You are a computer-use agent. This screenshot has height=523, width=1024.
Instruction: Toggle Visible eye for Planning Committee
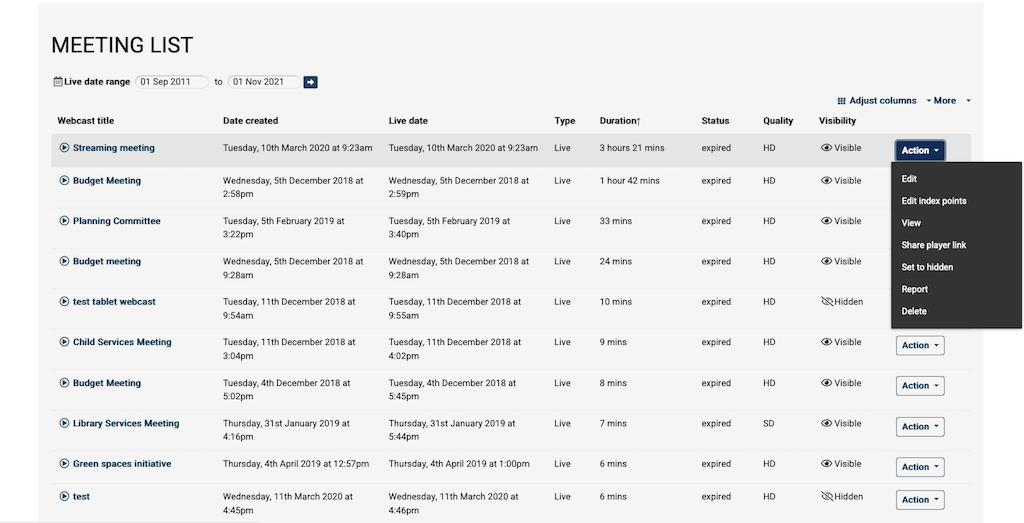click(826, 221)
